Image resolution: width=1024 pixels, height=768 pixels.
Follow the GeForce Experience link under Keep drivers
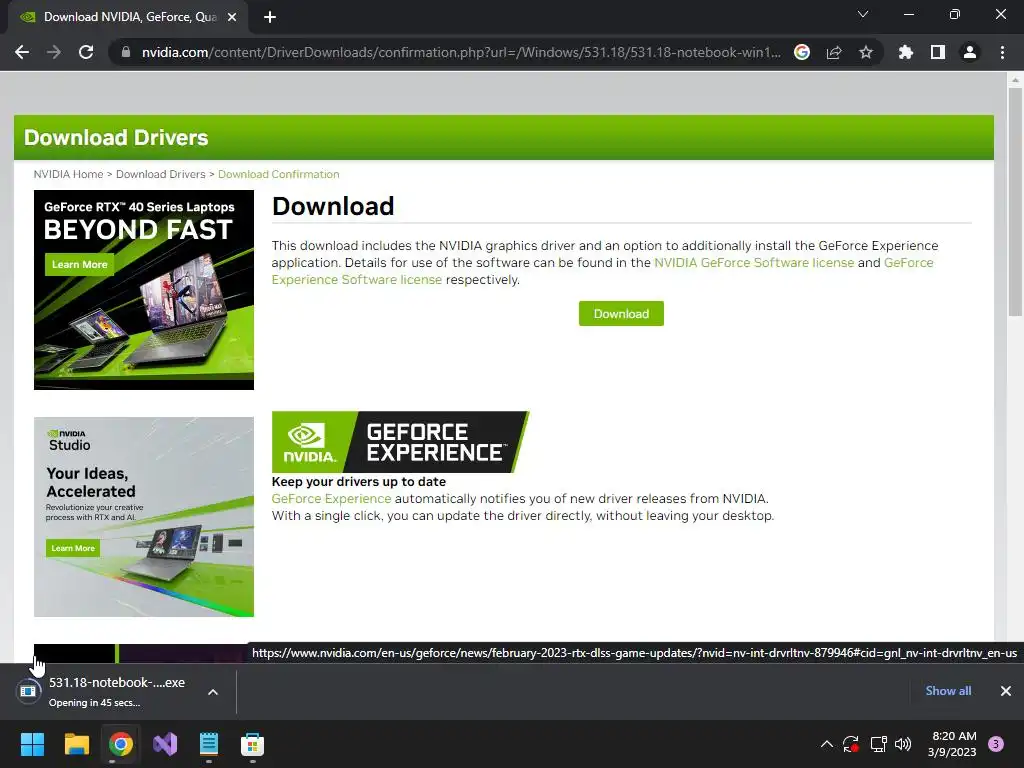click(331, 499)
